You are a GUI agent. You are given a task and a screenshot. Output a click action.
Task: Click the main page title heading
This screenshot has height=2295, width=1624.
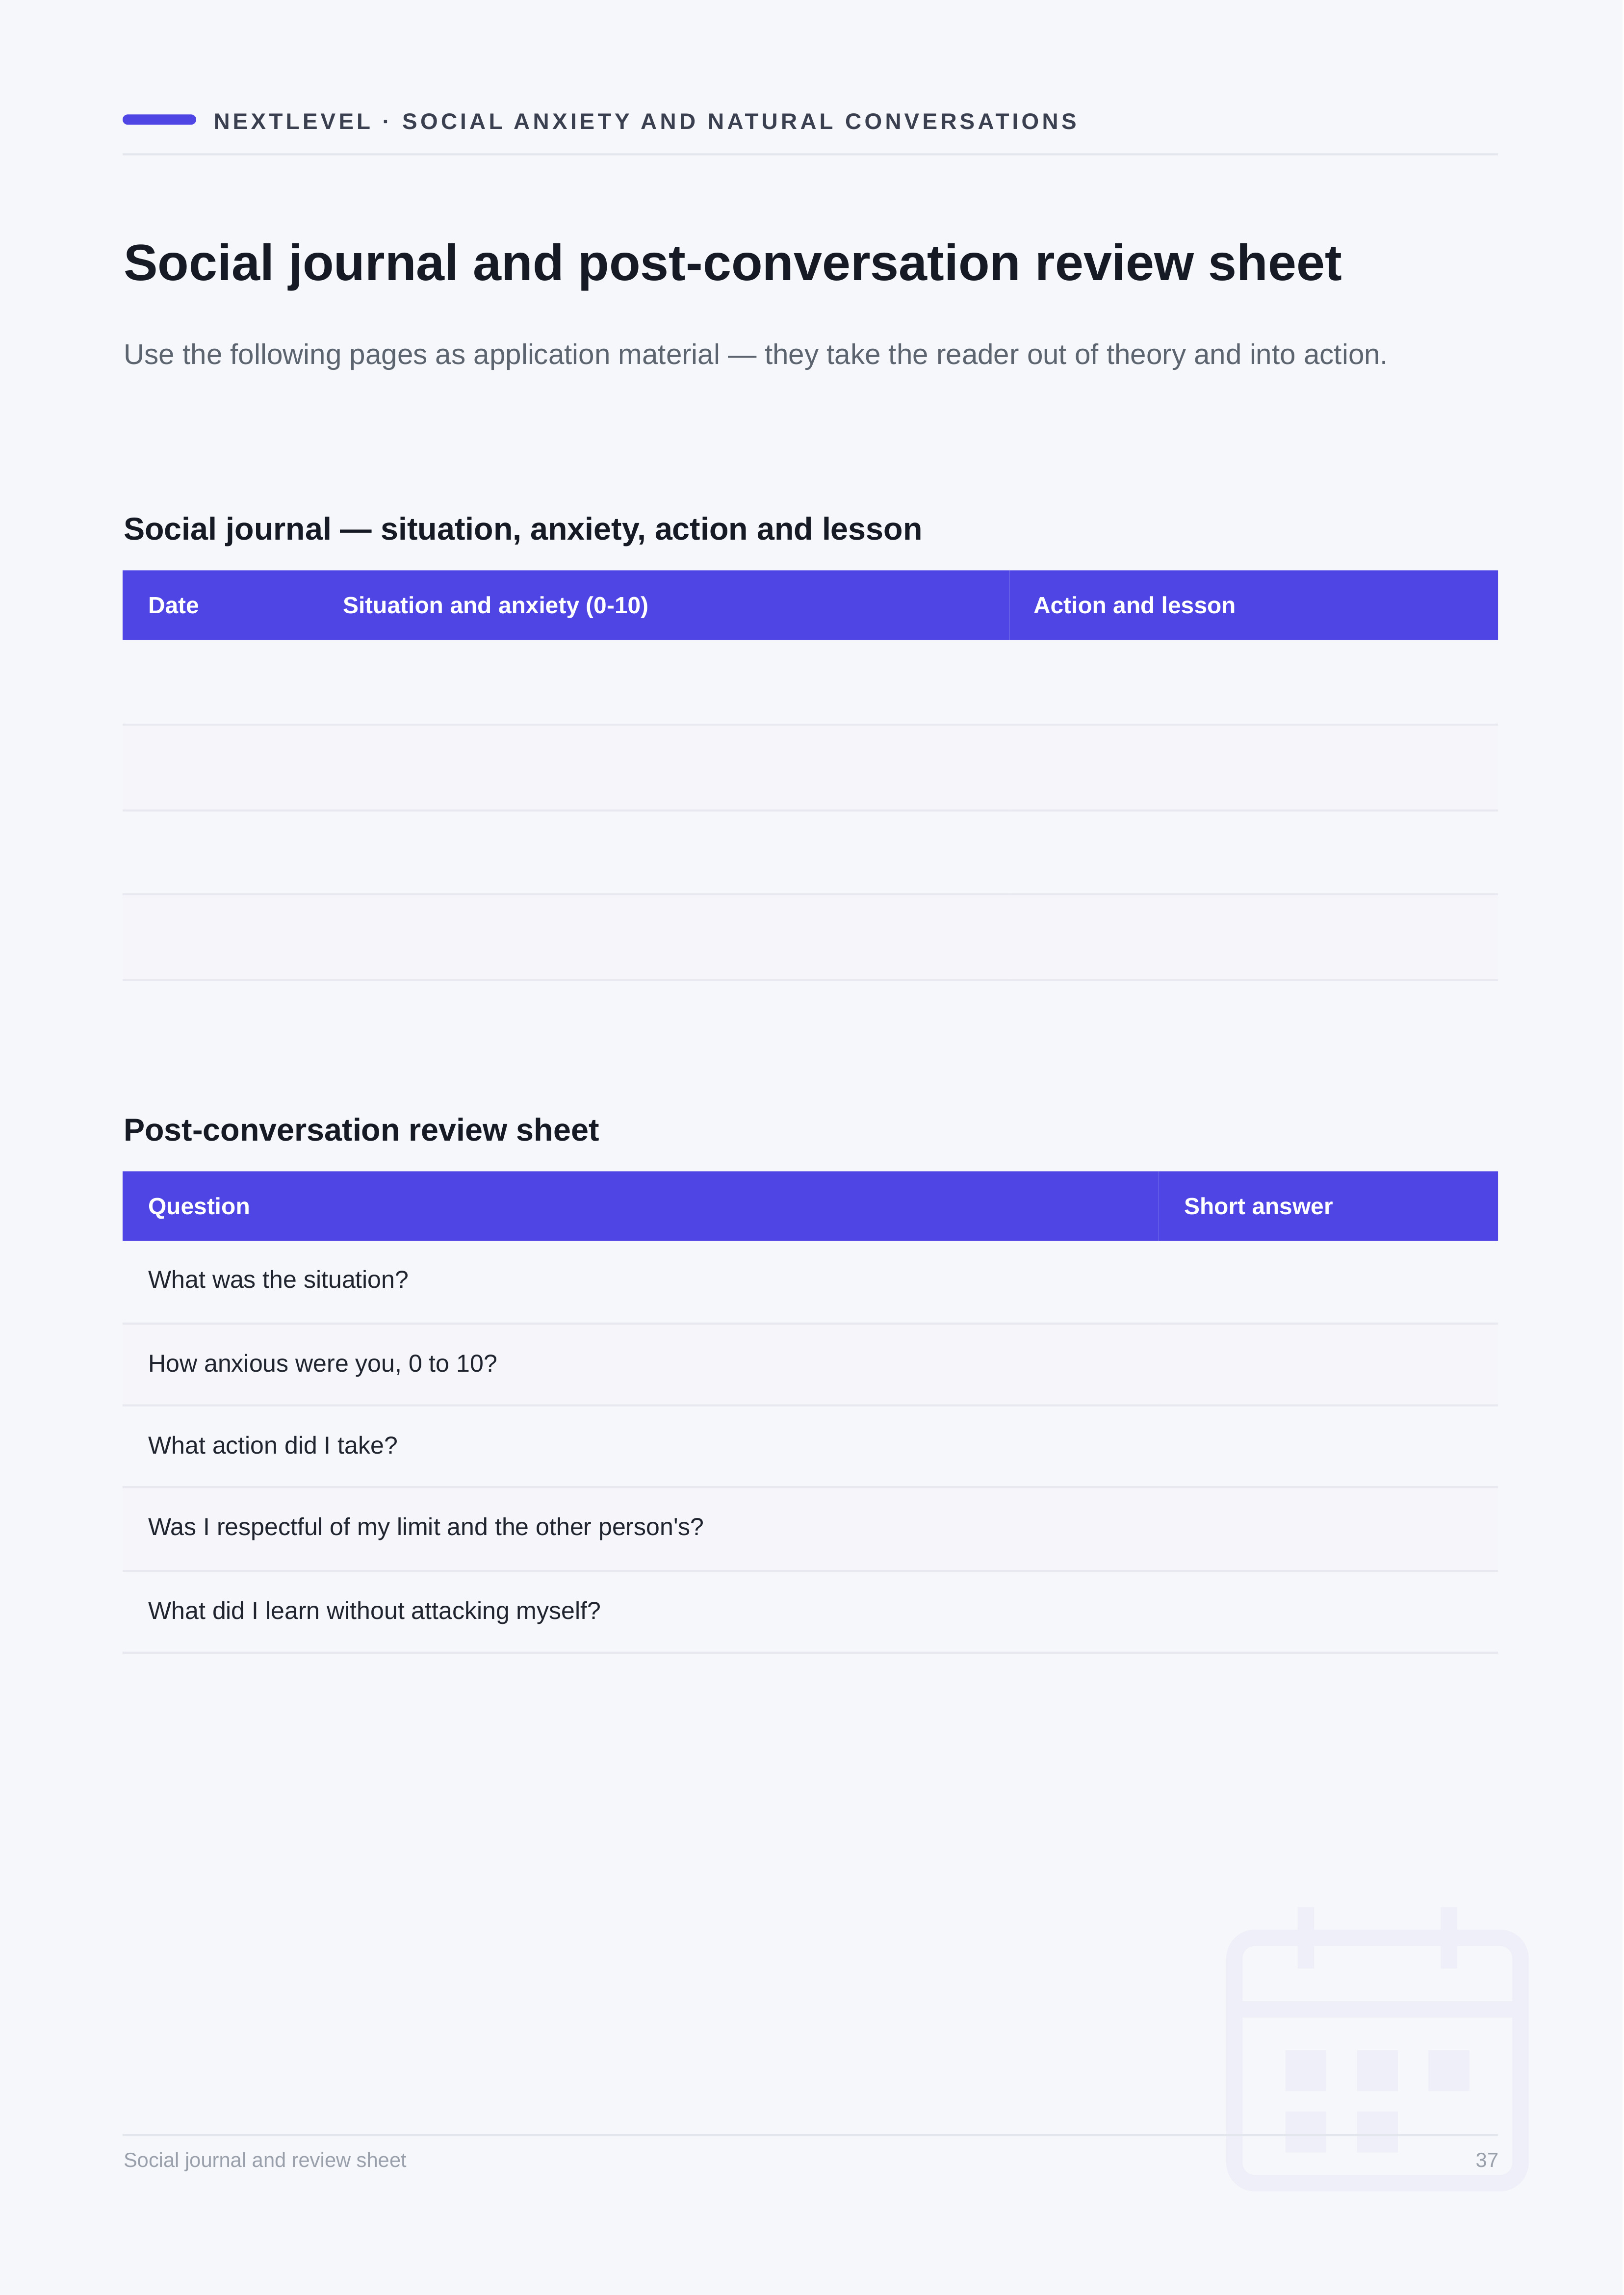coord(732,263)
